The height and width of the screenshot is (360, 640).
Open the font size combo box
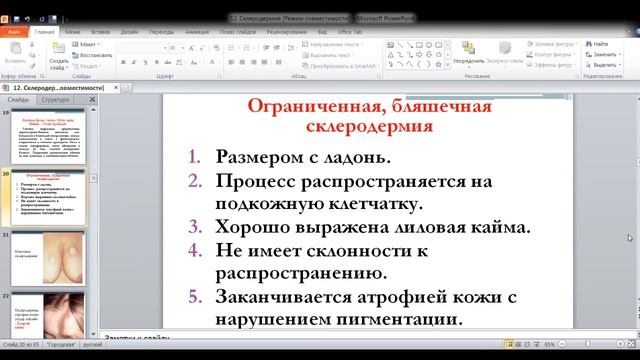point(177,48)
